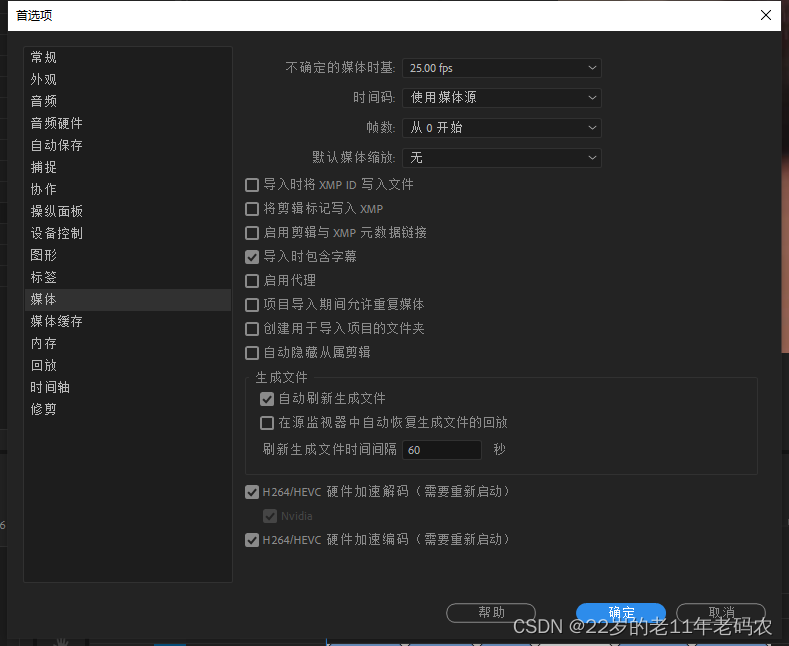Close the 首选项 dialog with X
This screenshot has width=789, height=646.
point(766,15)
